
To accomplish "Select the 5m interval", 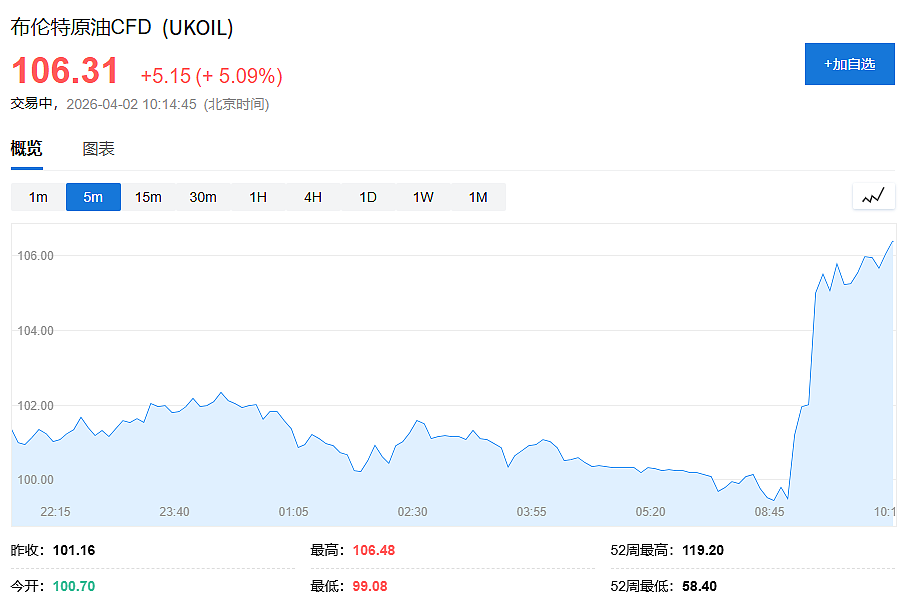I will [93, 197].
